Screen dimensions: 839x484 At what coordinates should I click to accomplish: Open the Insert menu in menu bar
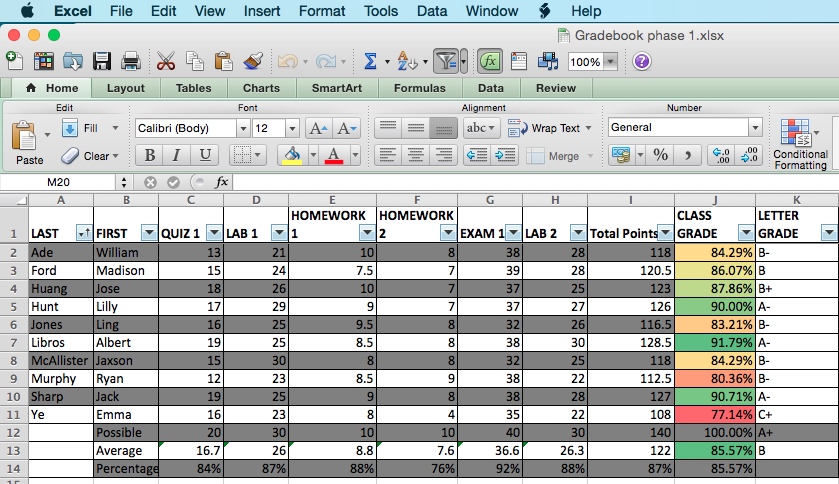click(x=262, y=11)
